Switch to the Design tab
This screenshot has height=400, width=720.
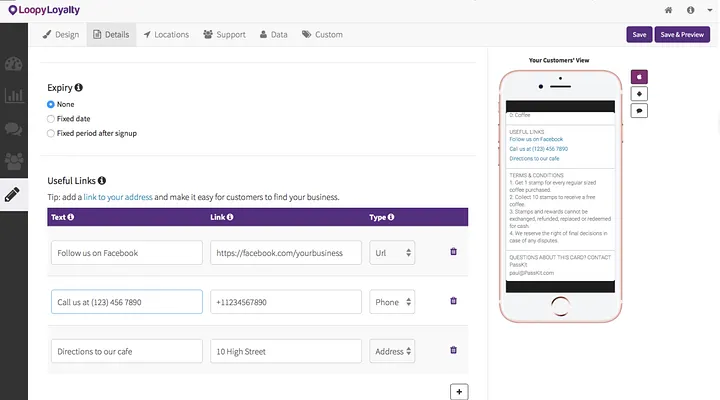click(x=61, y=34)
